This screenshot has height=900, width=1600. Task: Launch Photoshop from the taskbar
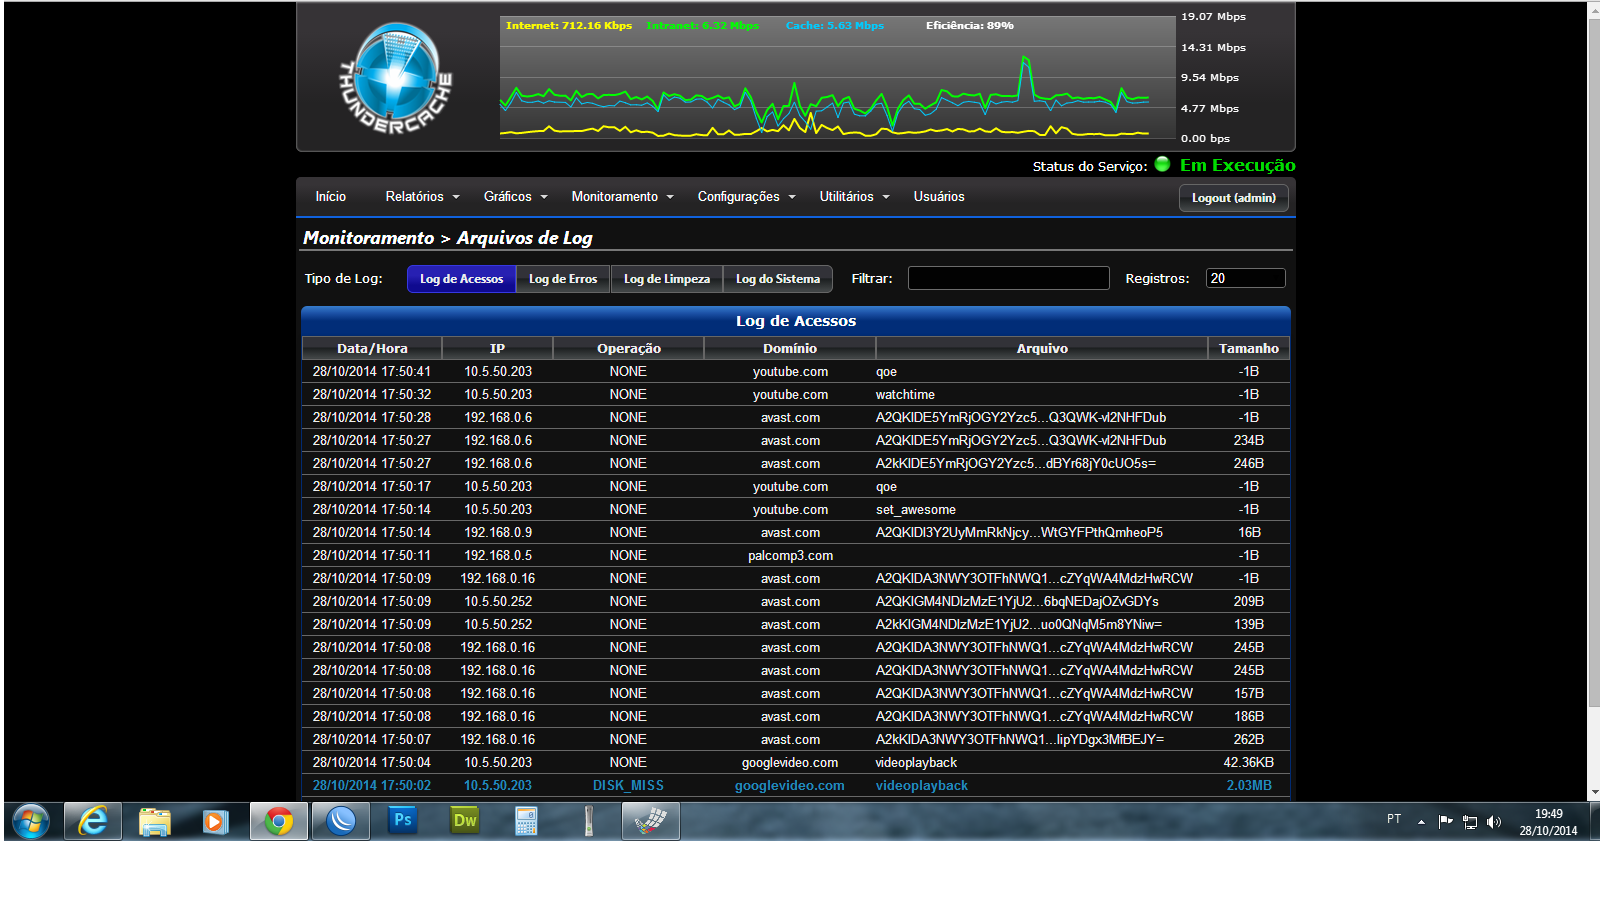point(403,821)
